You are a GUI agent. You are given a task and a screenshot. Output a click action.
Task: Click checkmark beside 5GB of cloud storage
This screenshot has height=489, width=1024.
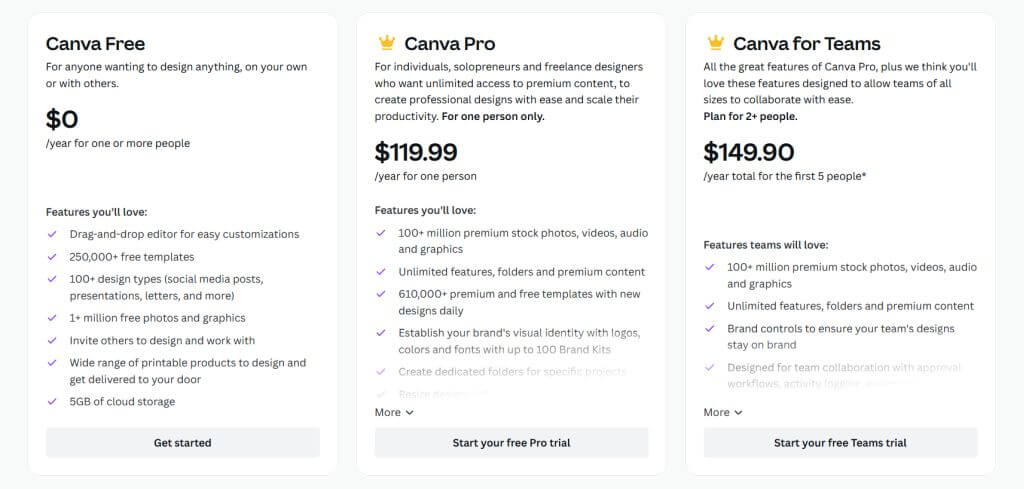click(52, 401)
